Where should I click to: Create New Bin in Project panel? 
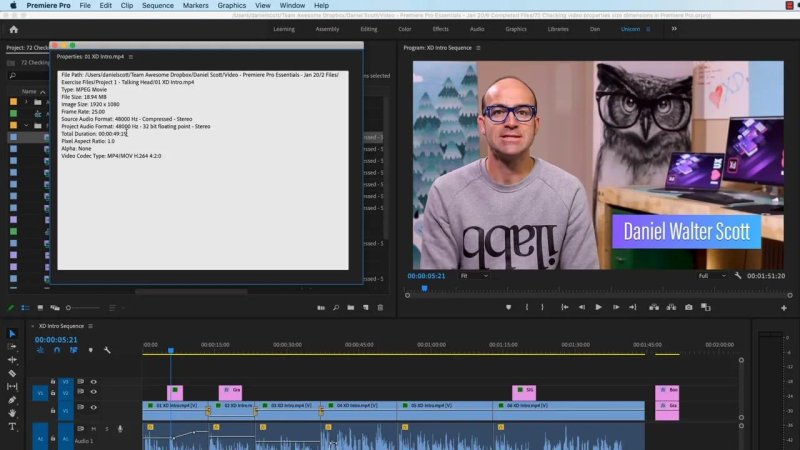click(x=351, y=308)
